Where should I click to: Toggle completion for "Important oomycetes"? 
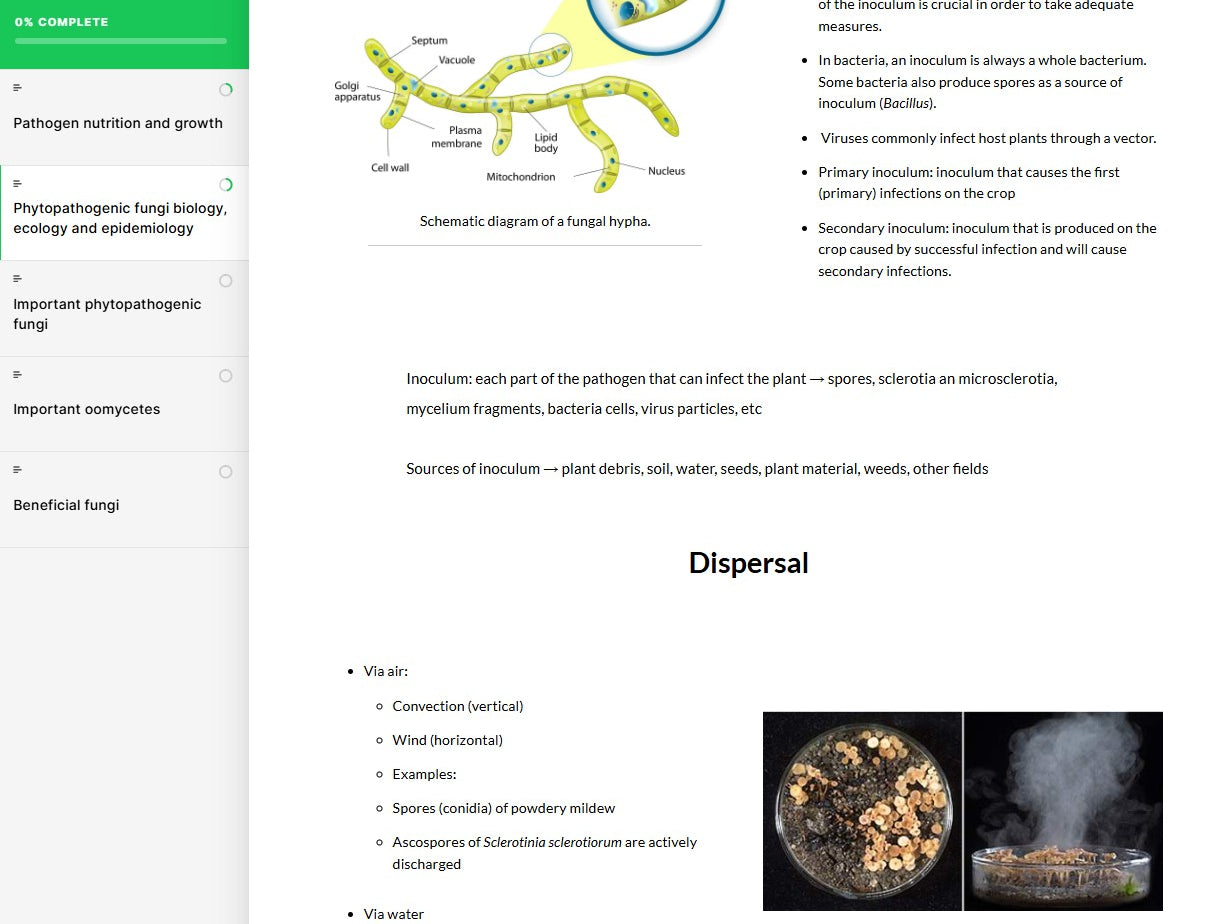pyautogui.click(x=226, y=375)
